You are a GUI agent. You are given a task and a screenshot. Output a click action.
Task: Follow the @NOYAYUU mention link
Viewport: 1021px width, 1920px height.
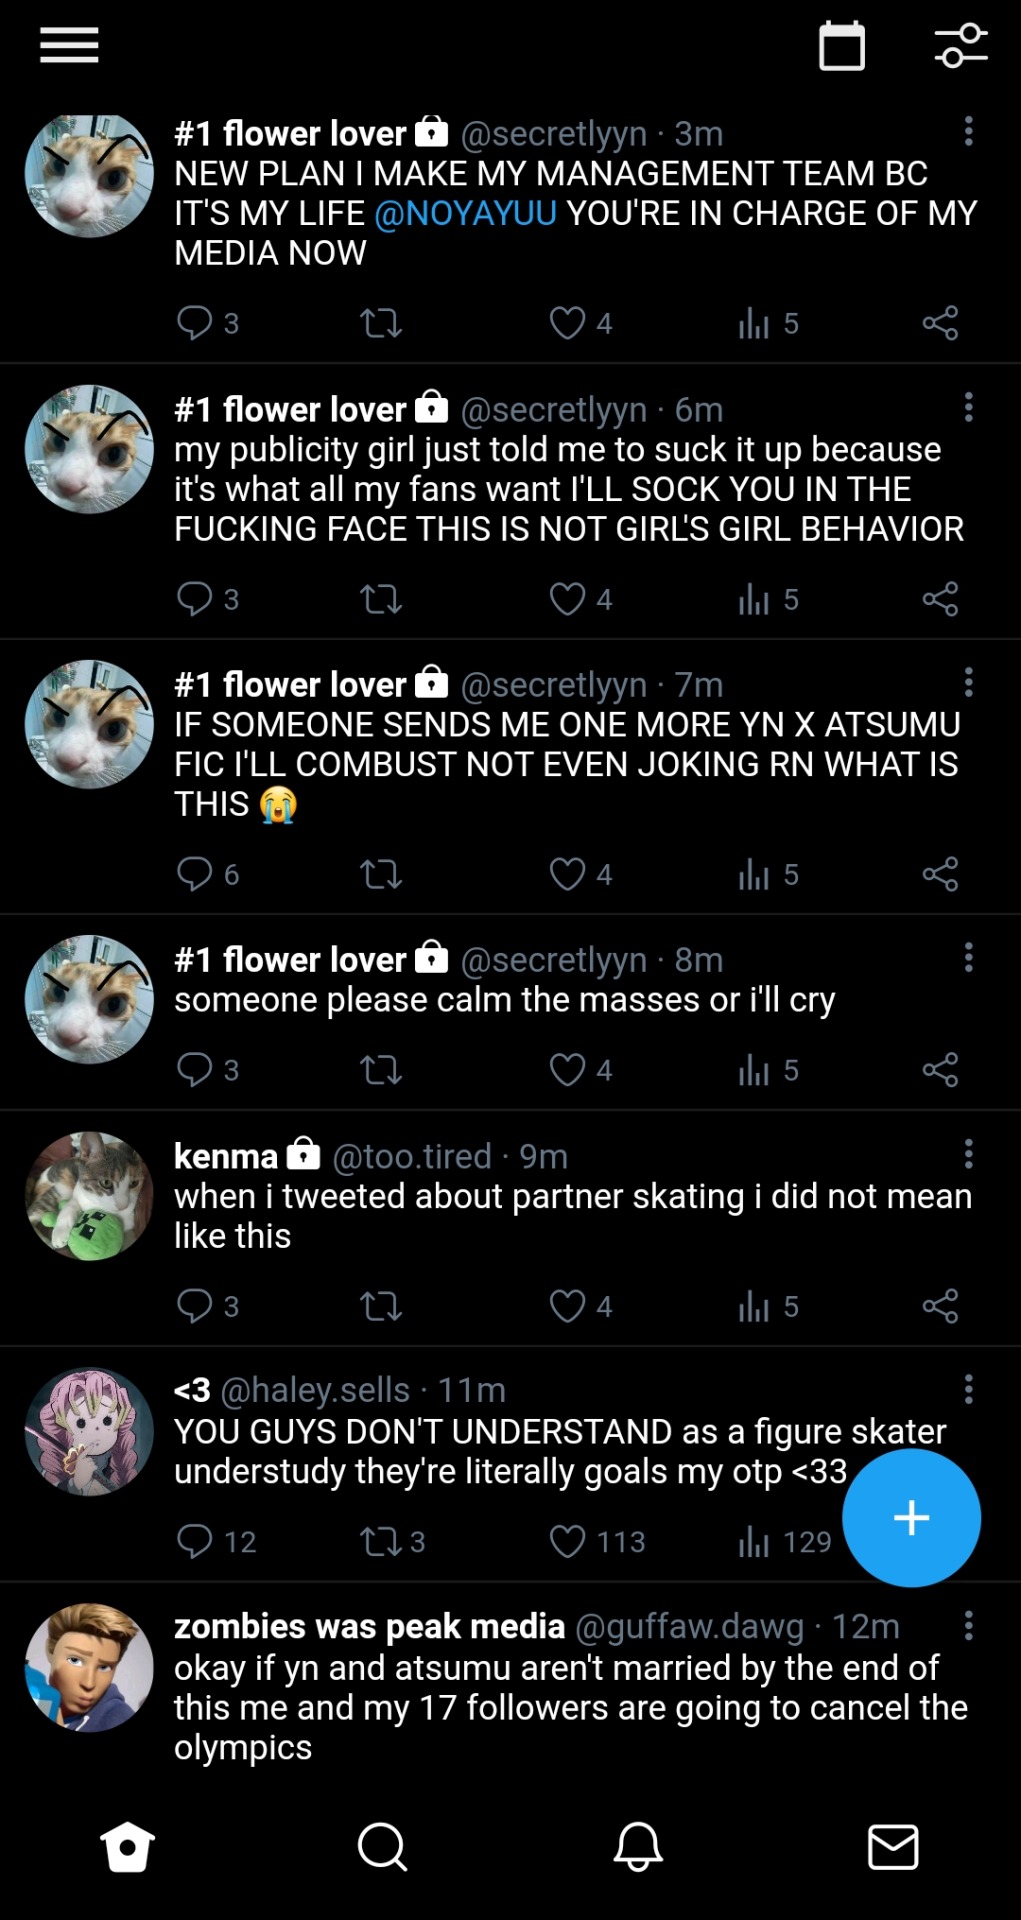coord(465,213)
